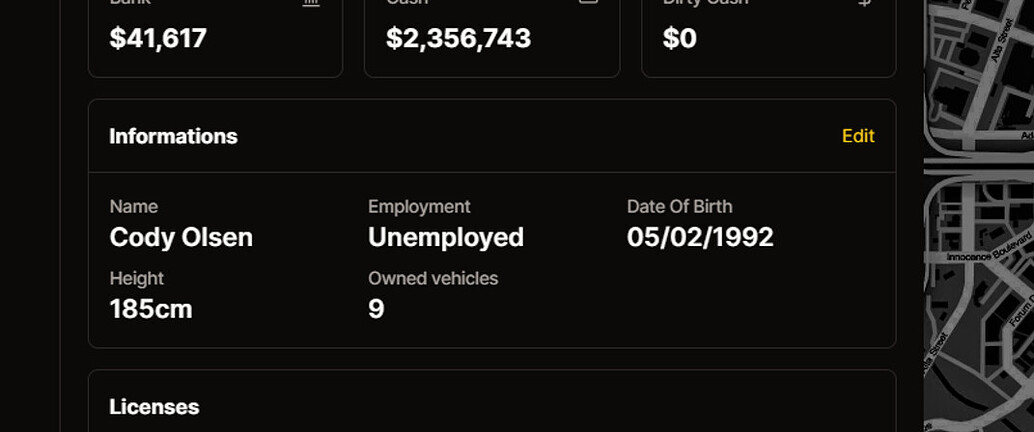Click the Informations section heading

pos(173,136)
